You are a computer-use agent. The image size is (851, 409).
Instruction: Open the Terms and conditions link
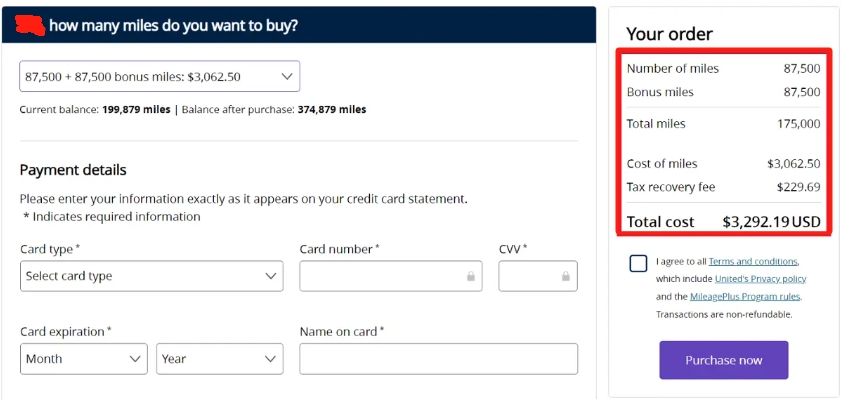tap(753, 261)
